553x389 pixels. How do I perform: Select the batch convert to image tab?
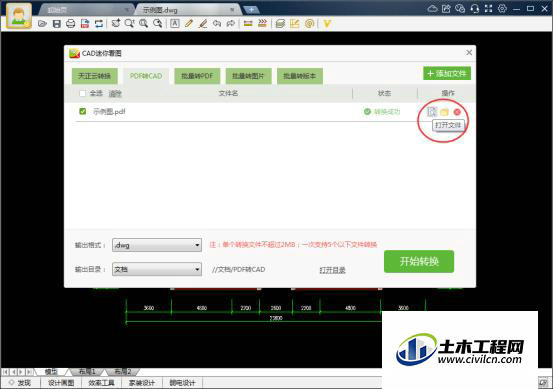249,76
